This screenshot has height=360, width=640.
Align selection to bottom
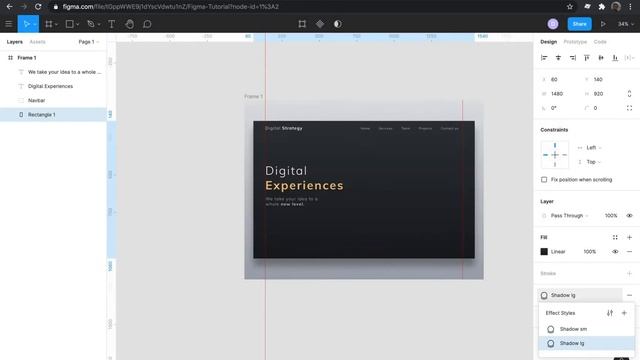coord(615,58)
